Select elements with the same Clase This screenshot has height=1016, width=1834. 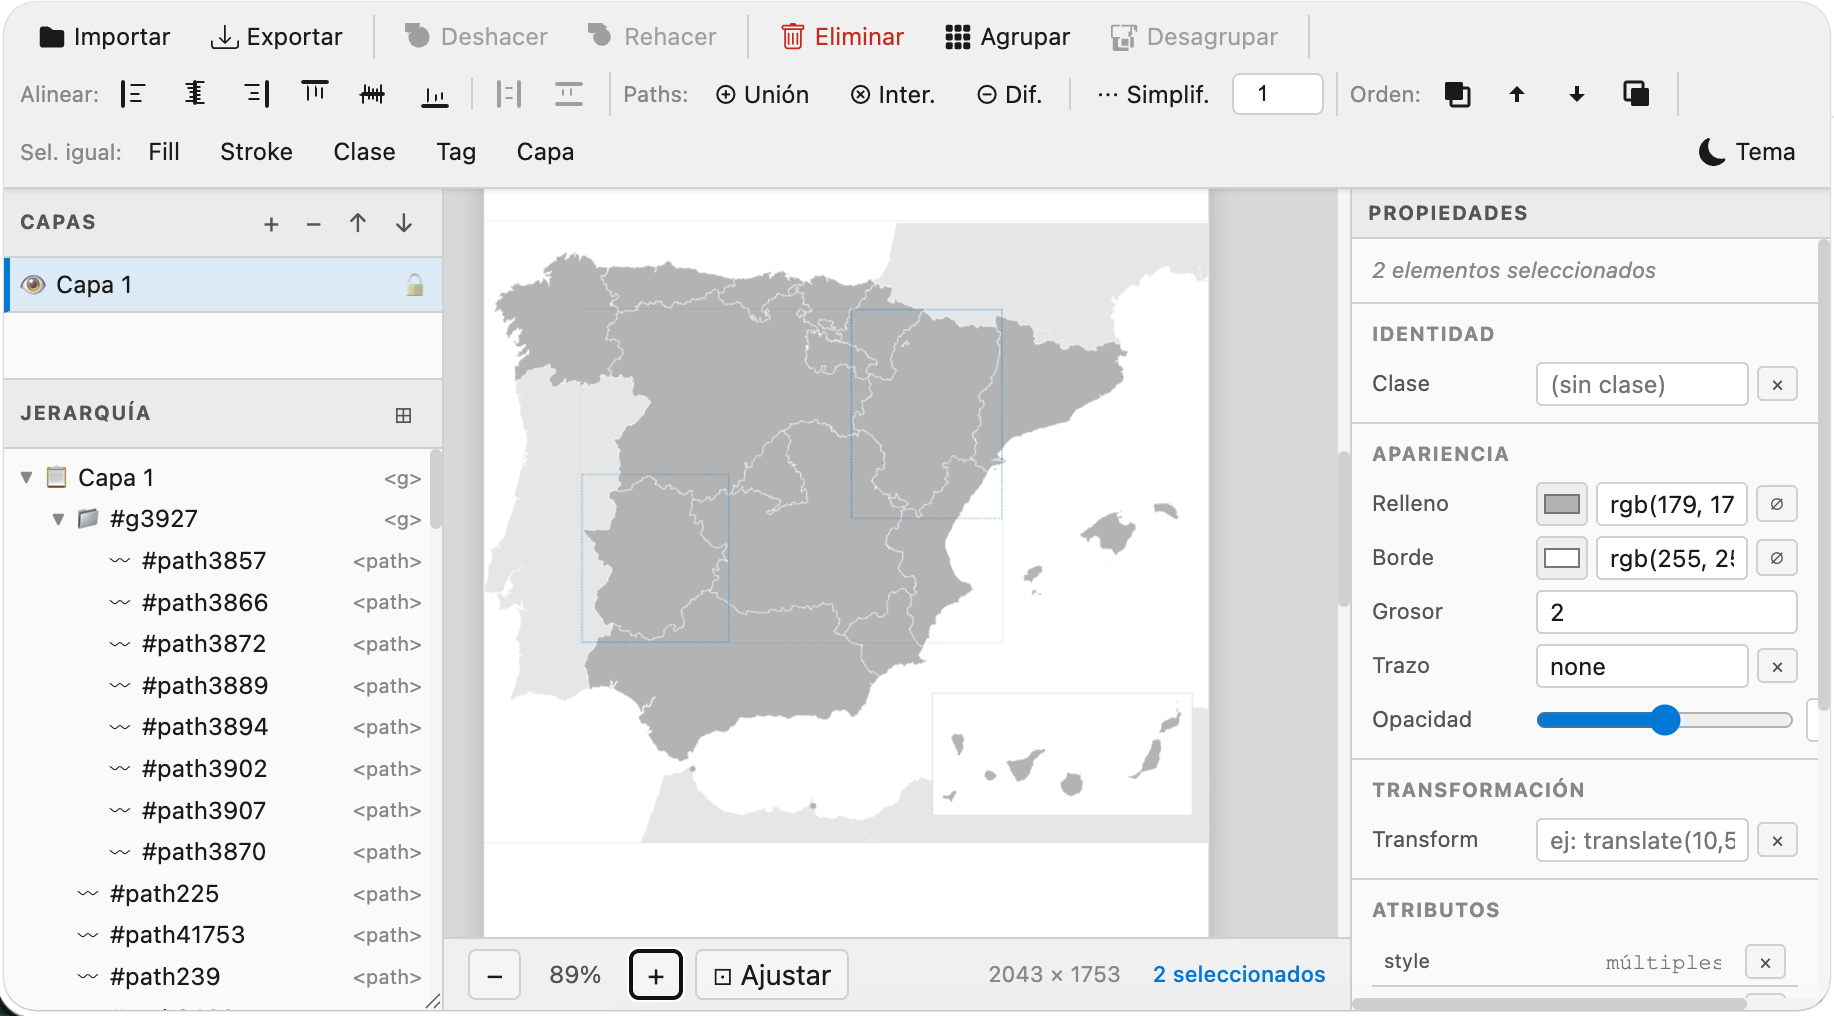364,152
